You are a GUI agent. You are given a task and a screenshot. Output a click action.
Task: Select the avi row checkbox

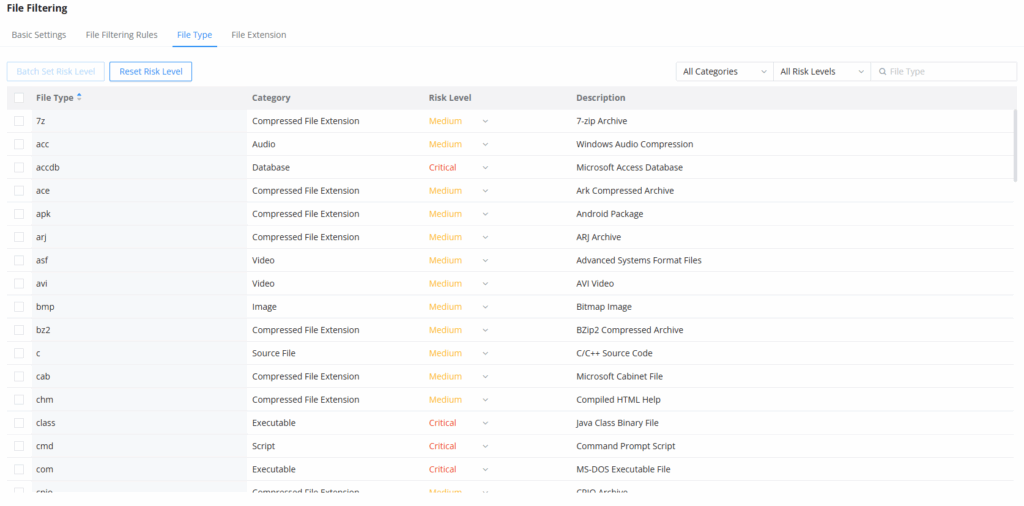(19, 283)
